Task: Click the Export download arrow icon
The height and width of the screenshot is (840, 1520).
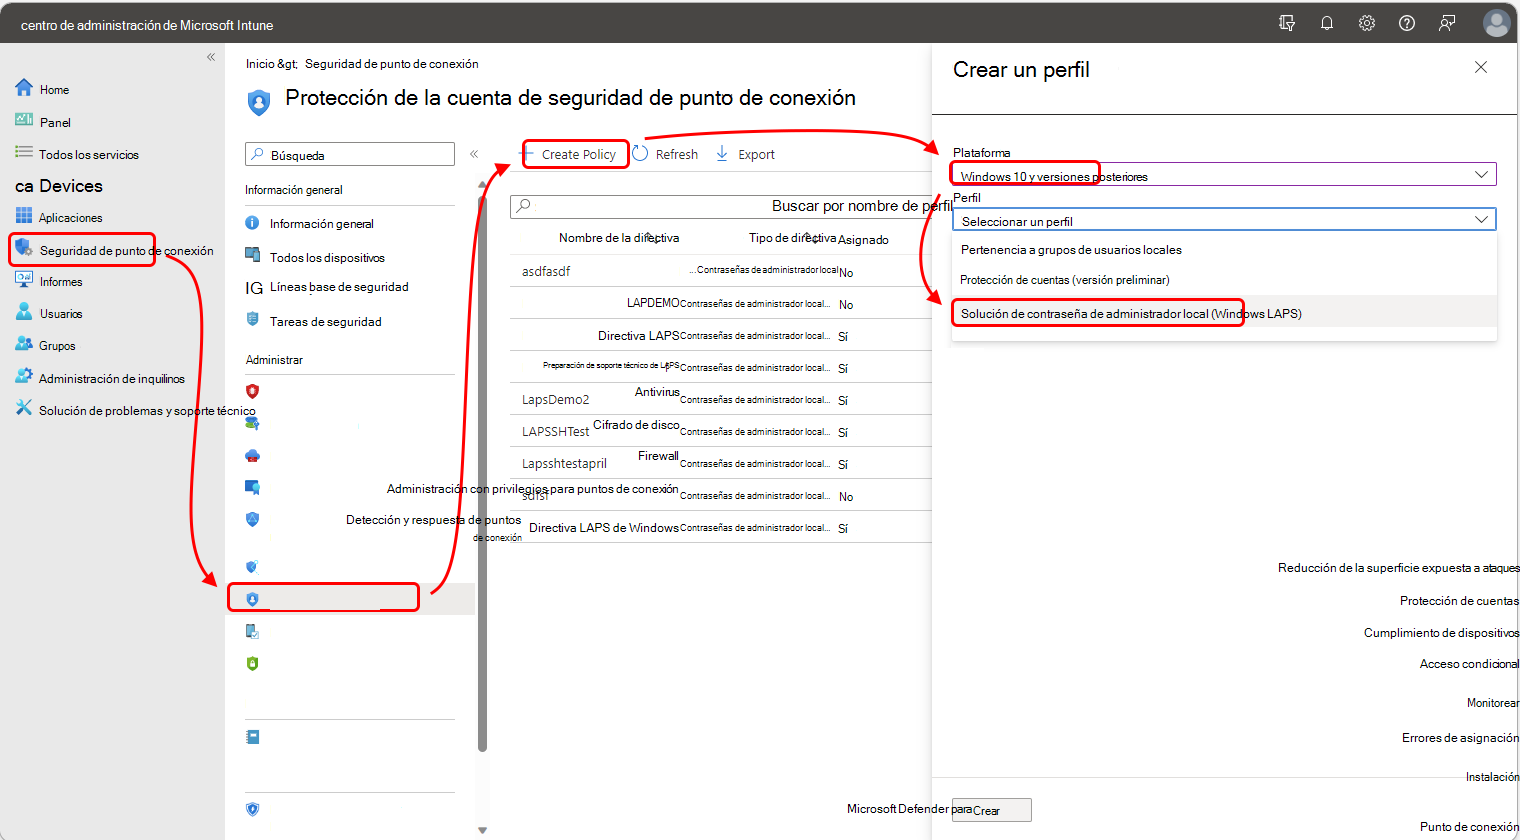Action: [x=722, y=153]
